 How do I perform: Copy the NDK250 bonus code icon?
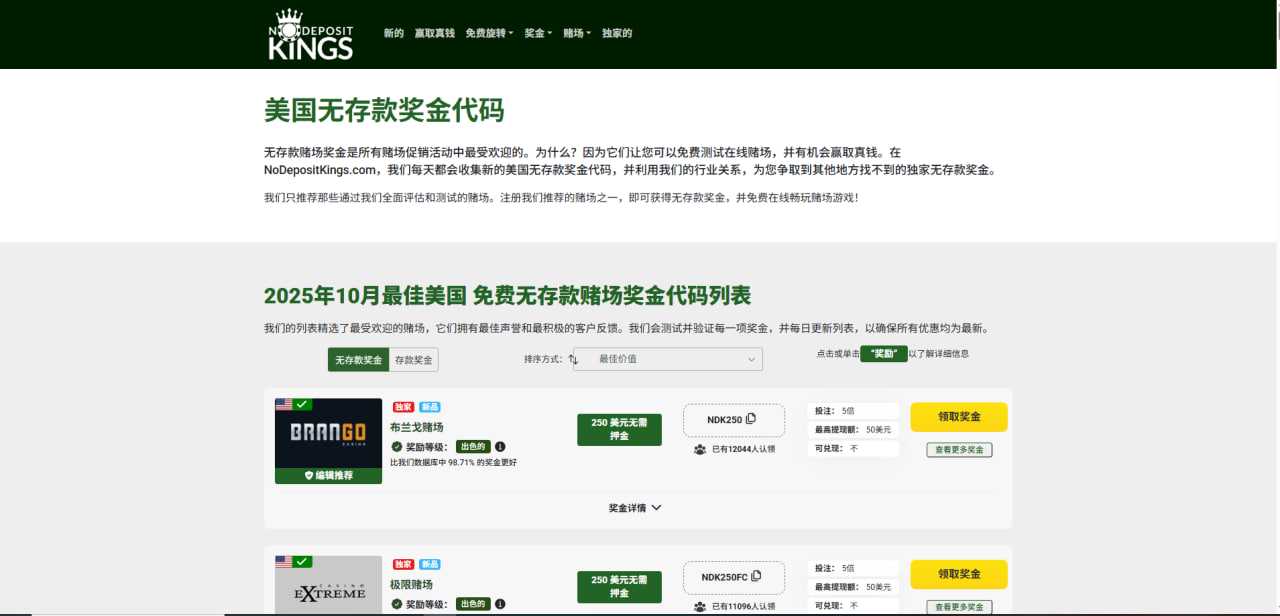coord(751,419)
